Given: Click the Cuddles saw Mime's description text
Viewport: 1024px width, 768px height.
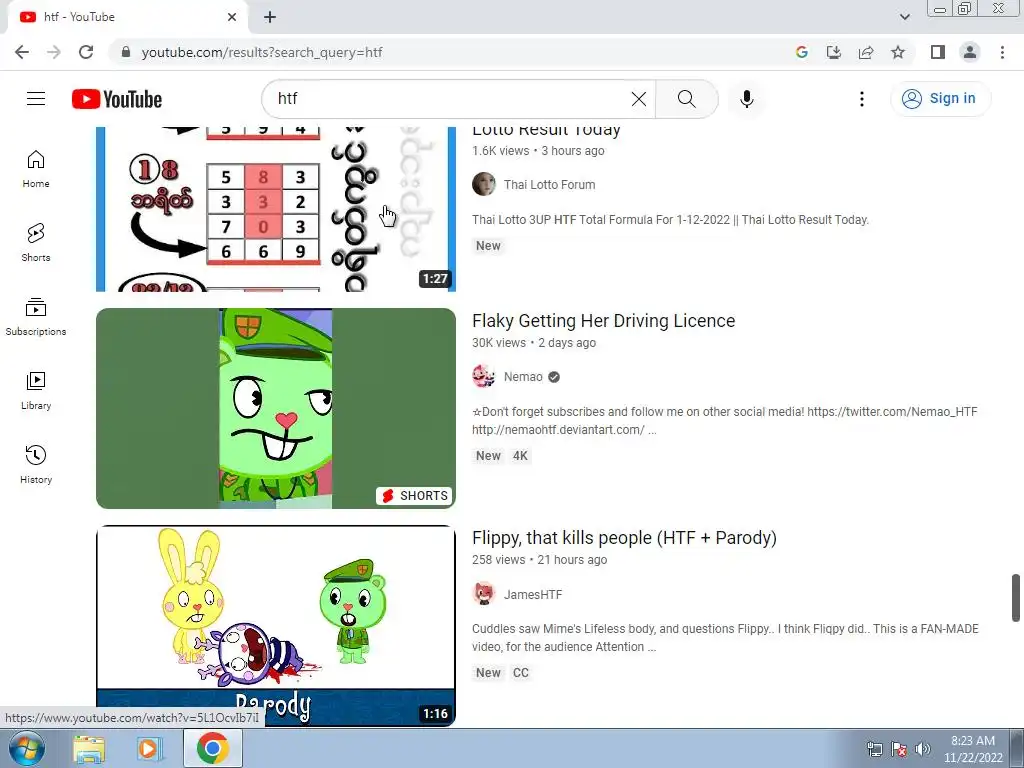Looking at the screenshot, I should point(725,637).
